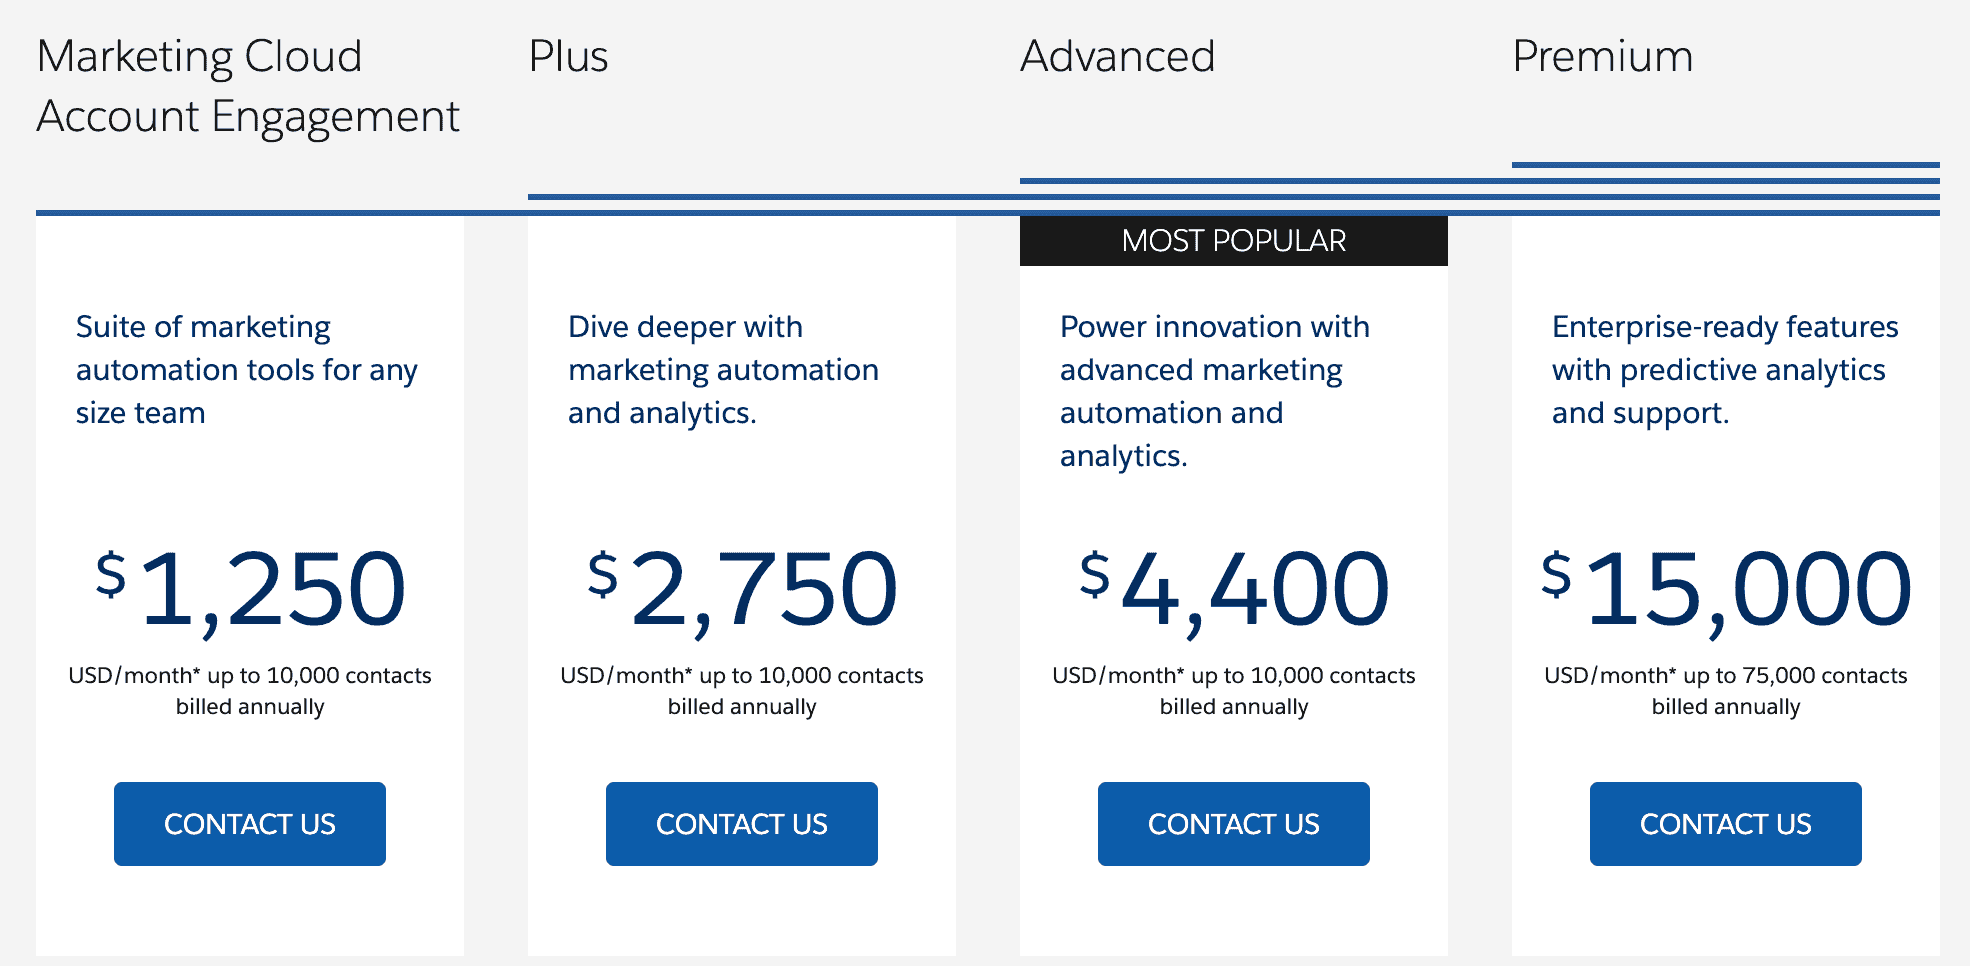Click the 'Dive deeper with marketing automation' text
The width and height of the screenshot is (1970, 966).
pyautogui.click(x=723, y=370)
